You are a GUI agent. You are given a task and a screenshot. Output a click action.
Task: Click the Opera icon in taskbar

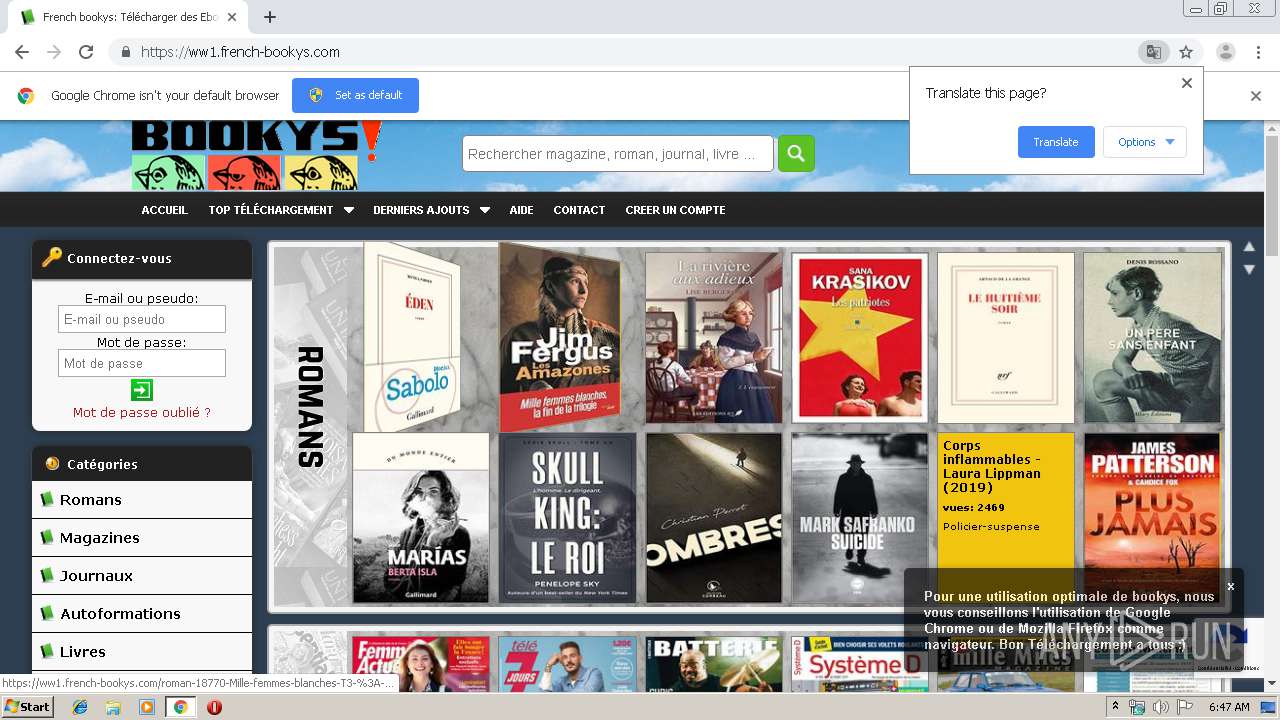214,707
